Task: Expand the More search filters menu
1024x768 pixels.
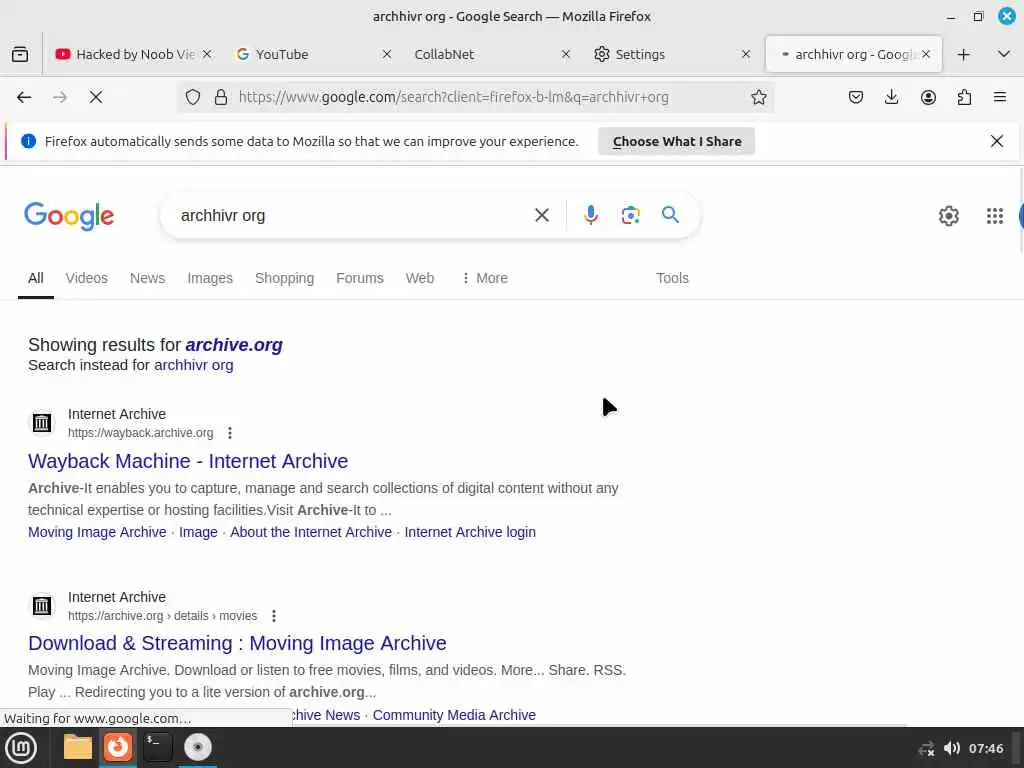Action: (485, 278)
